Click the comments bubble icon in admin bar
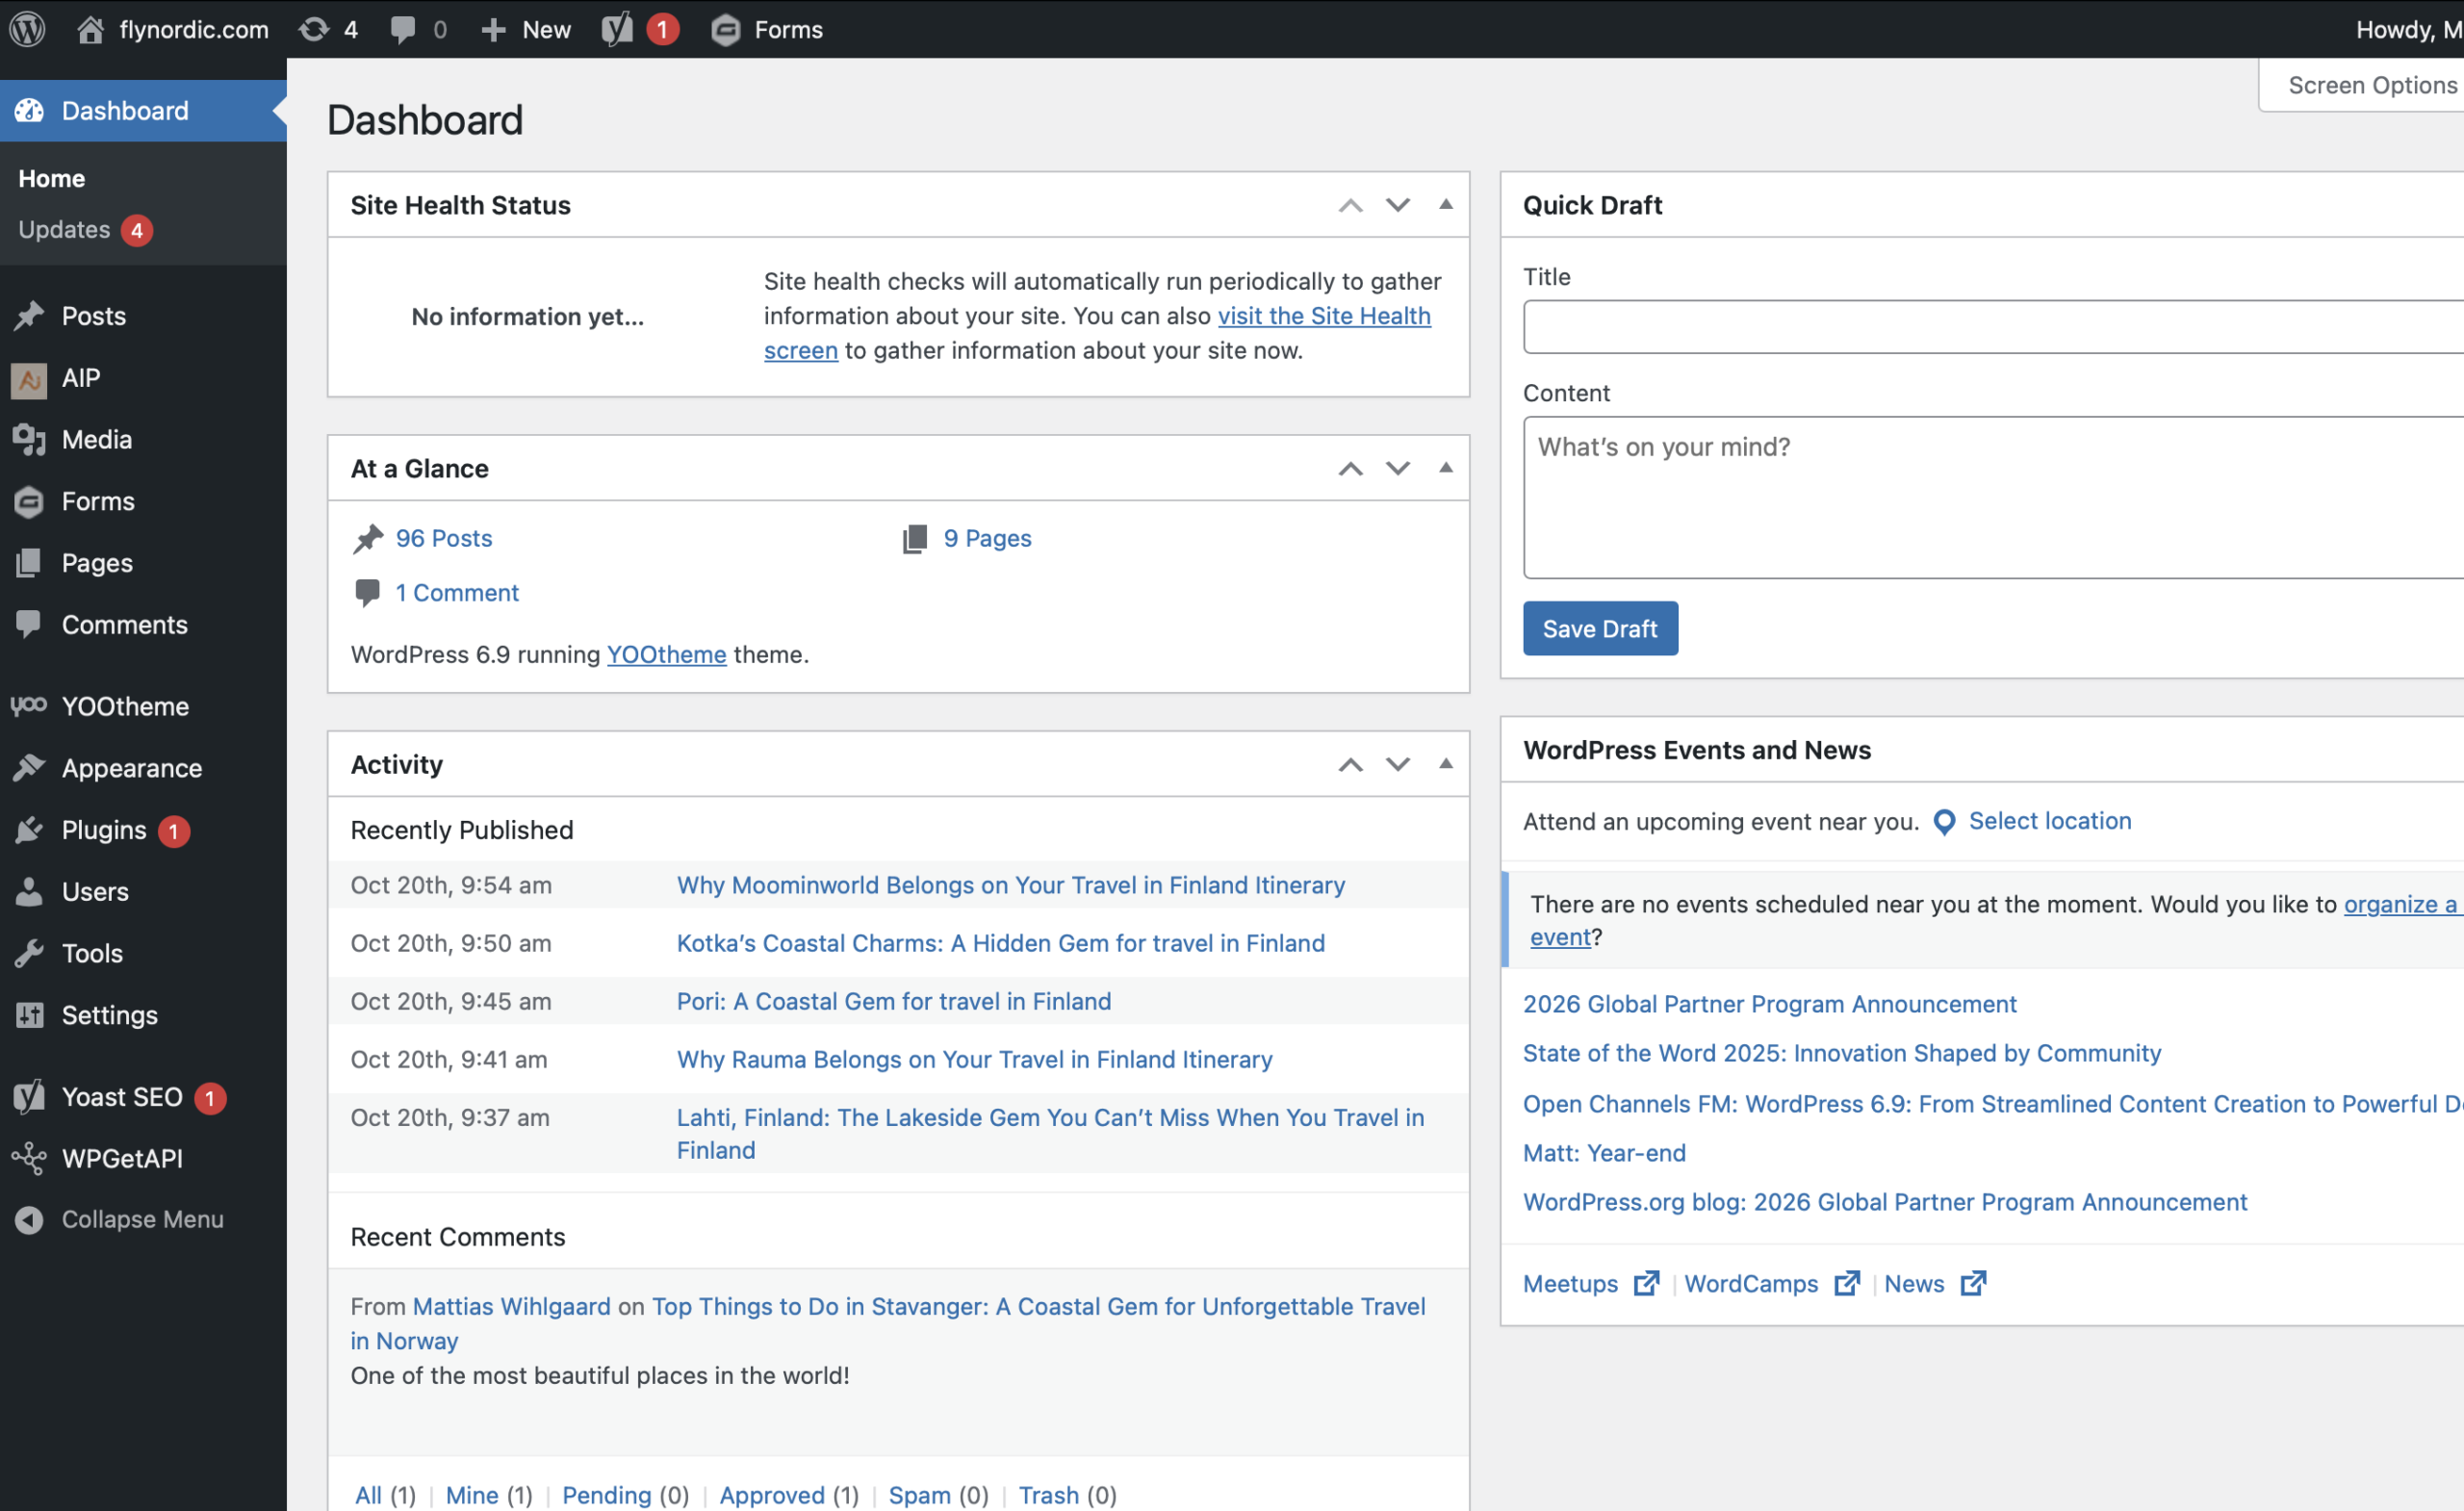This screenshot has width=2464, height=1511. (x=402, y=29)
